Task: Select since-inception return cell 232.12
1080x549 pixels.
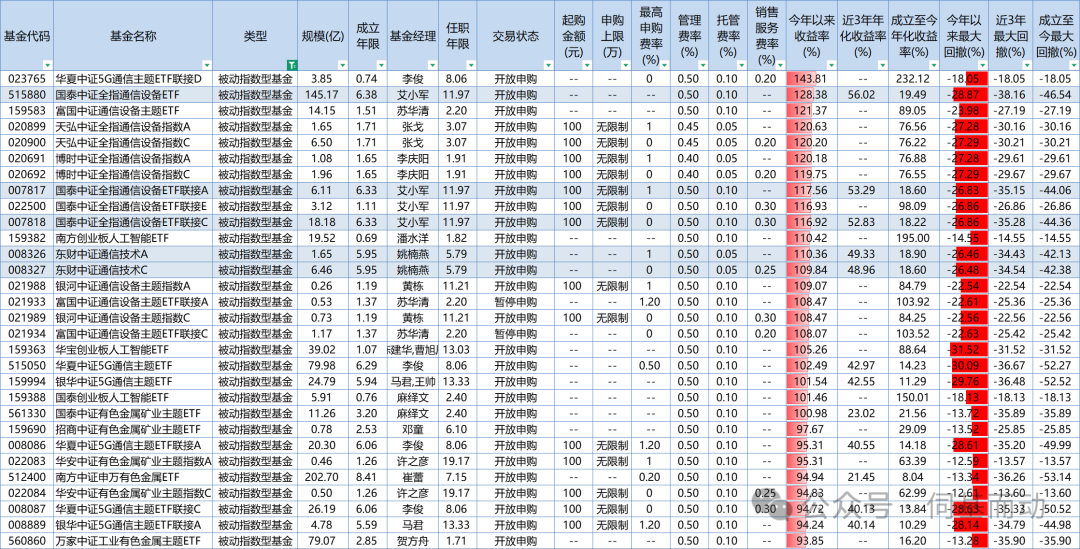Action: (915, 79)
